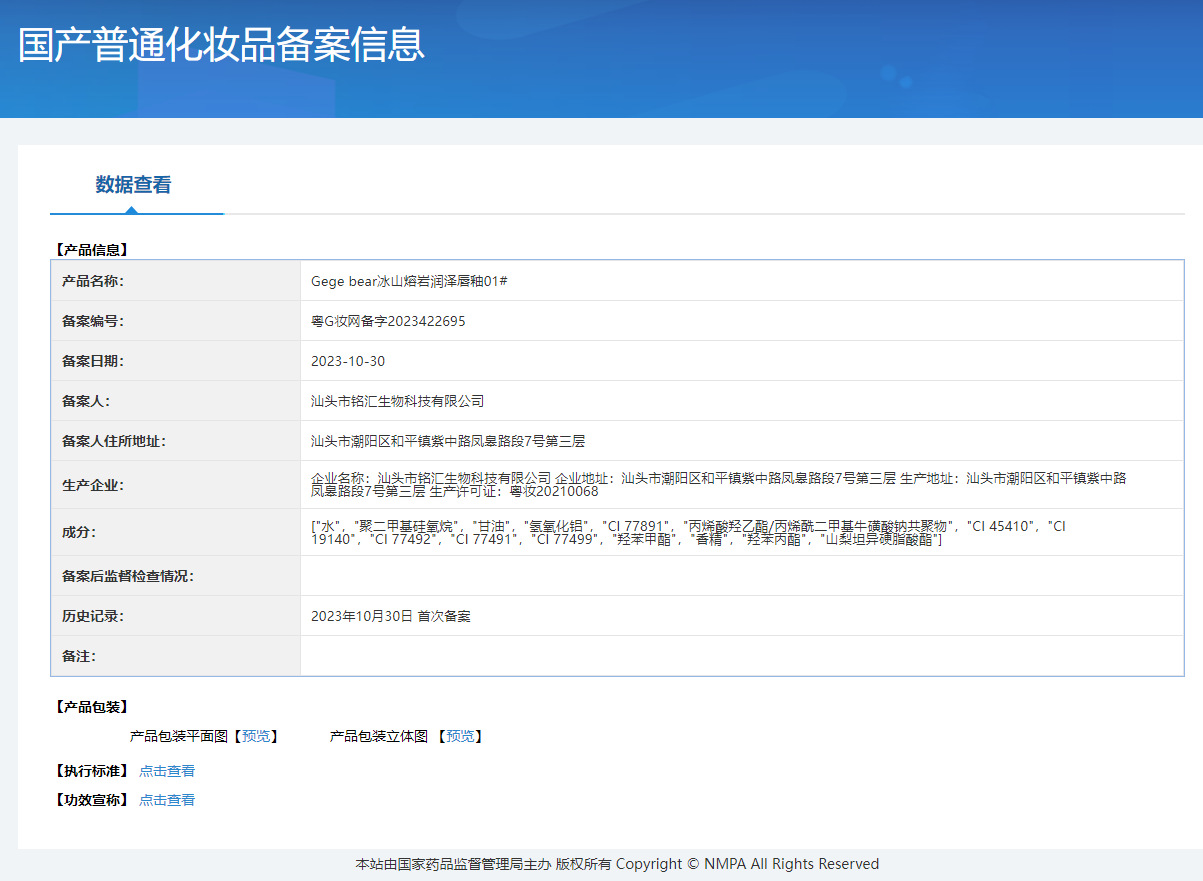The height and width of the screenshot is (881, 1203).
Task: Click product name Gege bear冰山熔岩润泽唇釉01#
Action: [409, 281]
